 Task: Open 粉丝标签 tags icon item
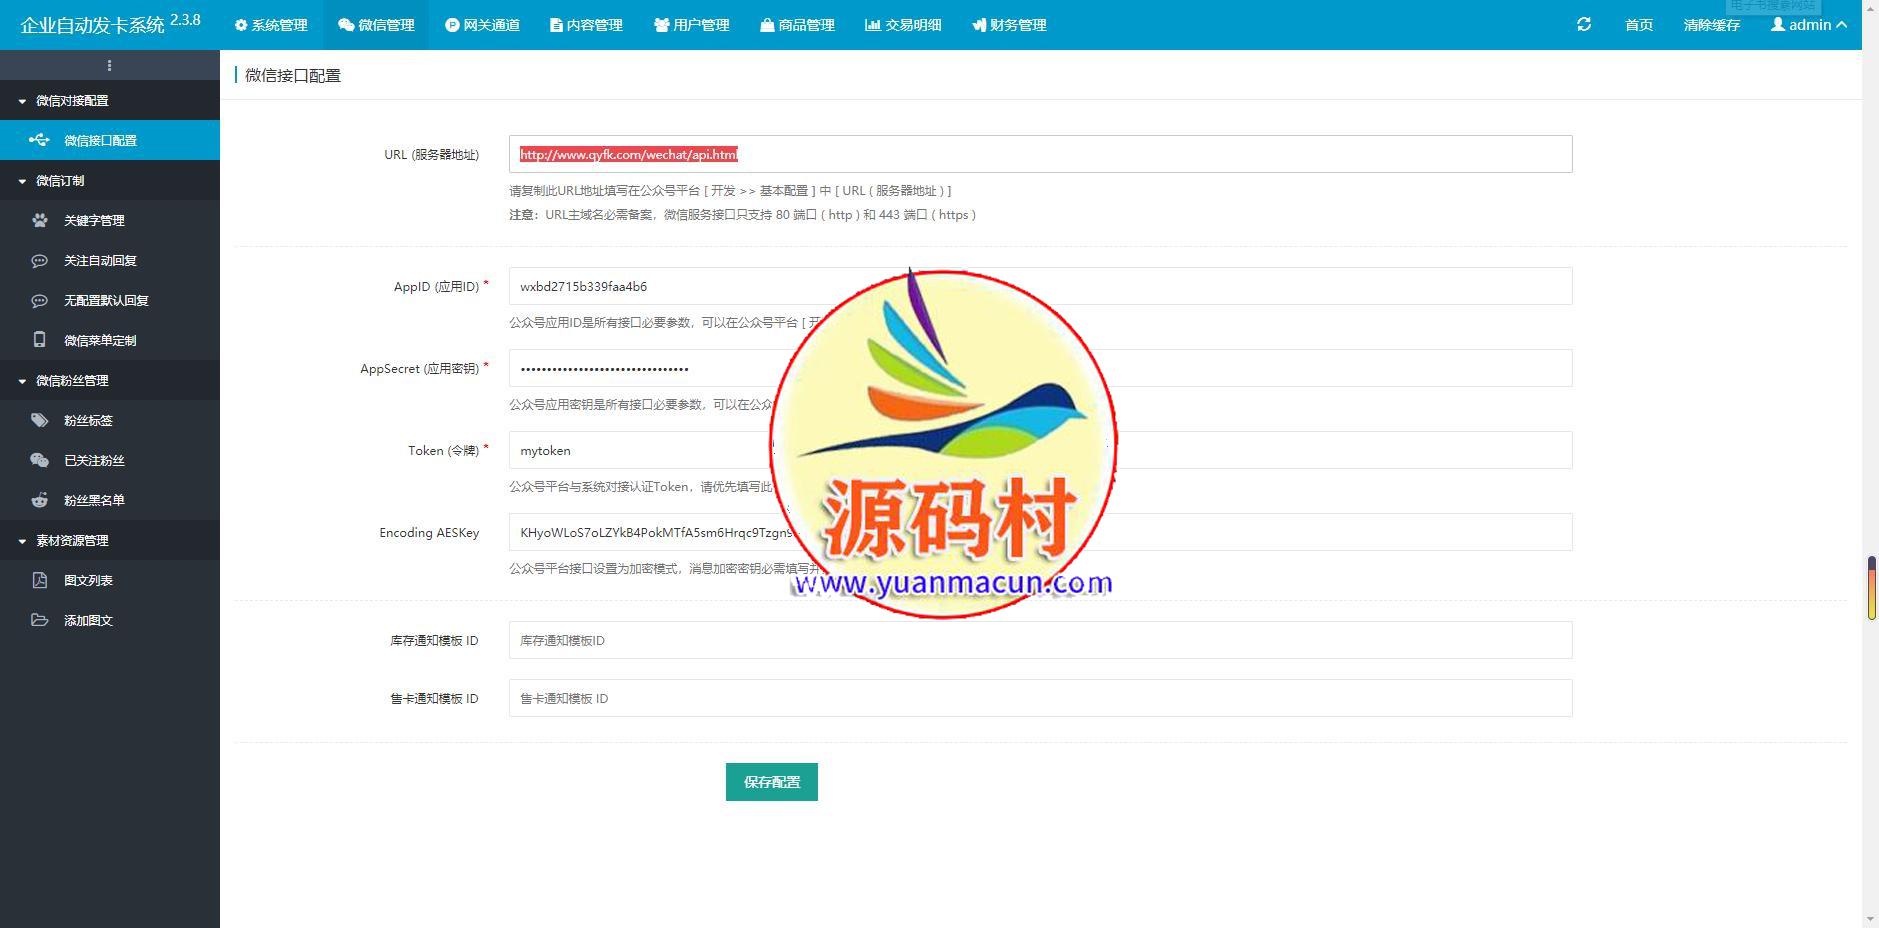pyautogui.click(x=88, y=420)
